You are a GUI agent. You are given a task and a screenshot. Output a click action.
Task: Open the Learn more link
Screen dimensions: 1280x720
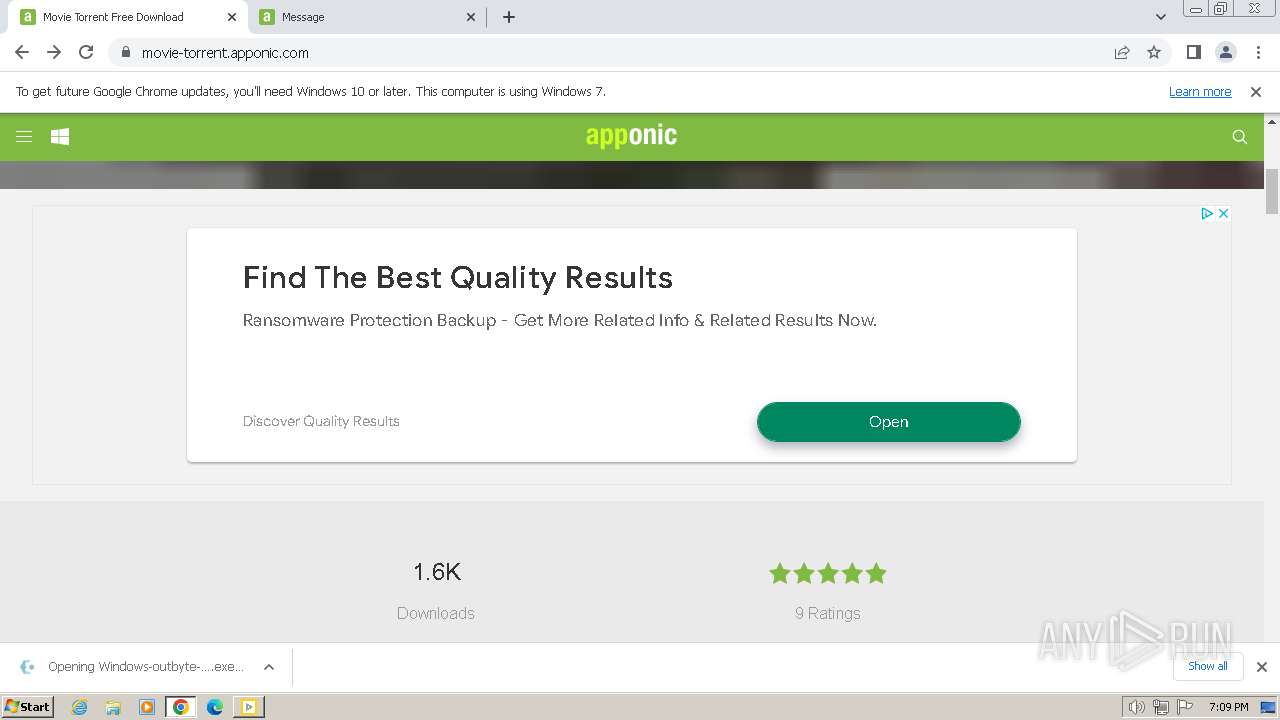1200,92
